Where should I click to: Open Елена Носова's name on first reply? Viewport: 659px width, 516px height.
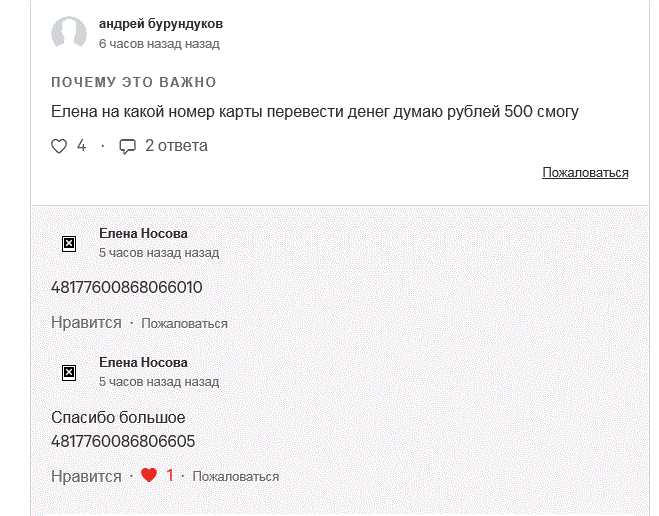pos(143,233)
